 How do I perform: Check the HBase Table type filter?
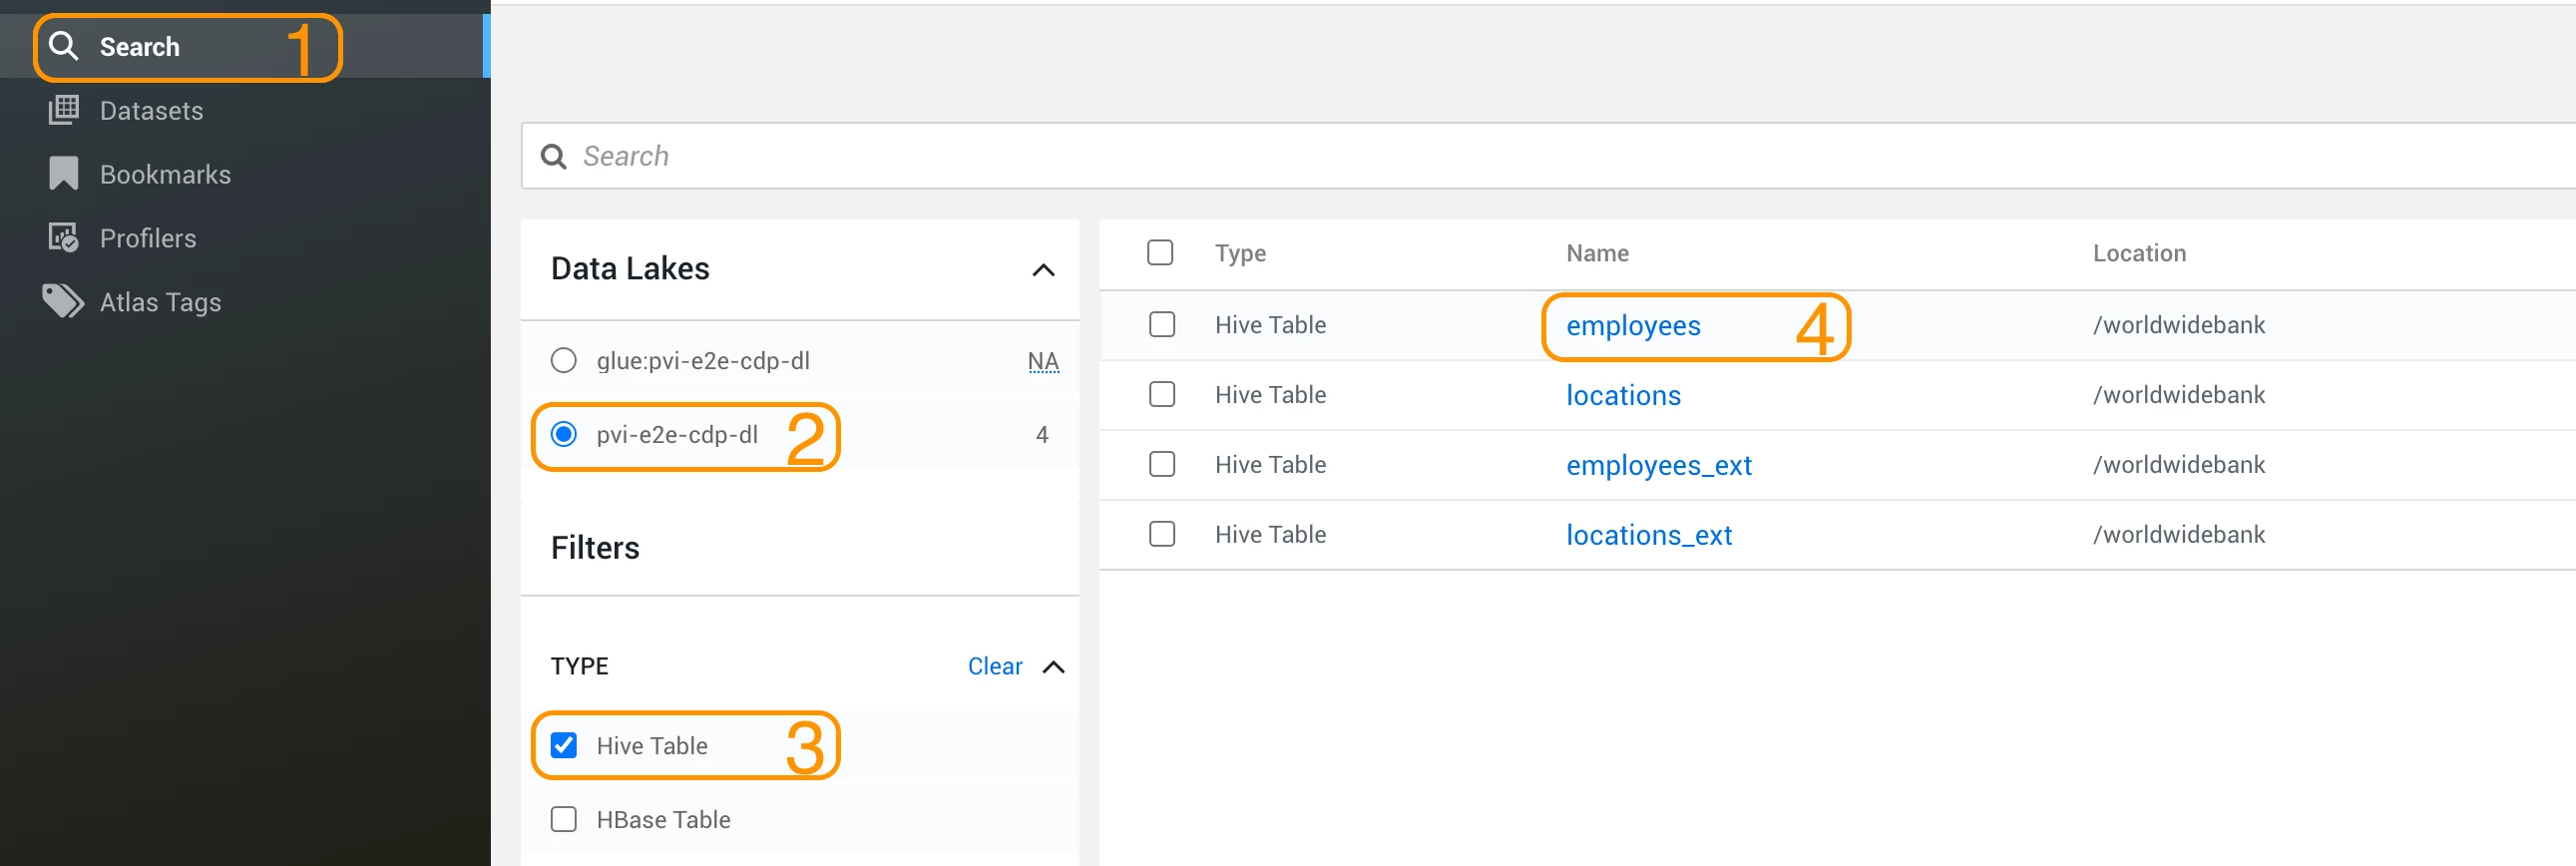pyautogui.click(x=564, y=819)
